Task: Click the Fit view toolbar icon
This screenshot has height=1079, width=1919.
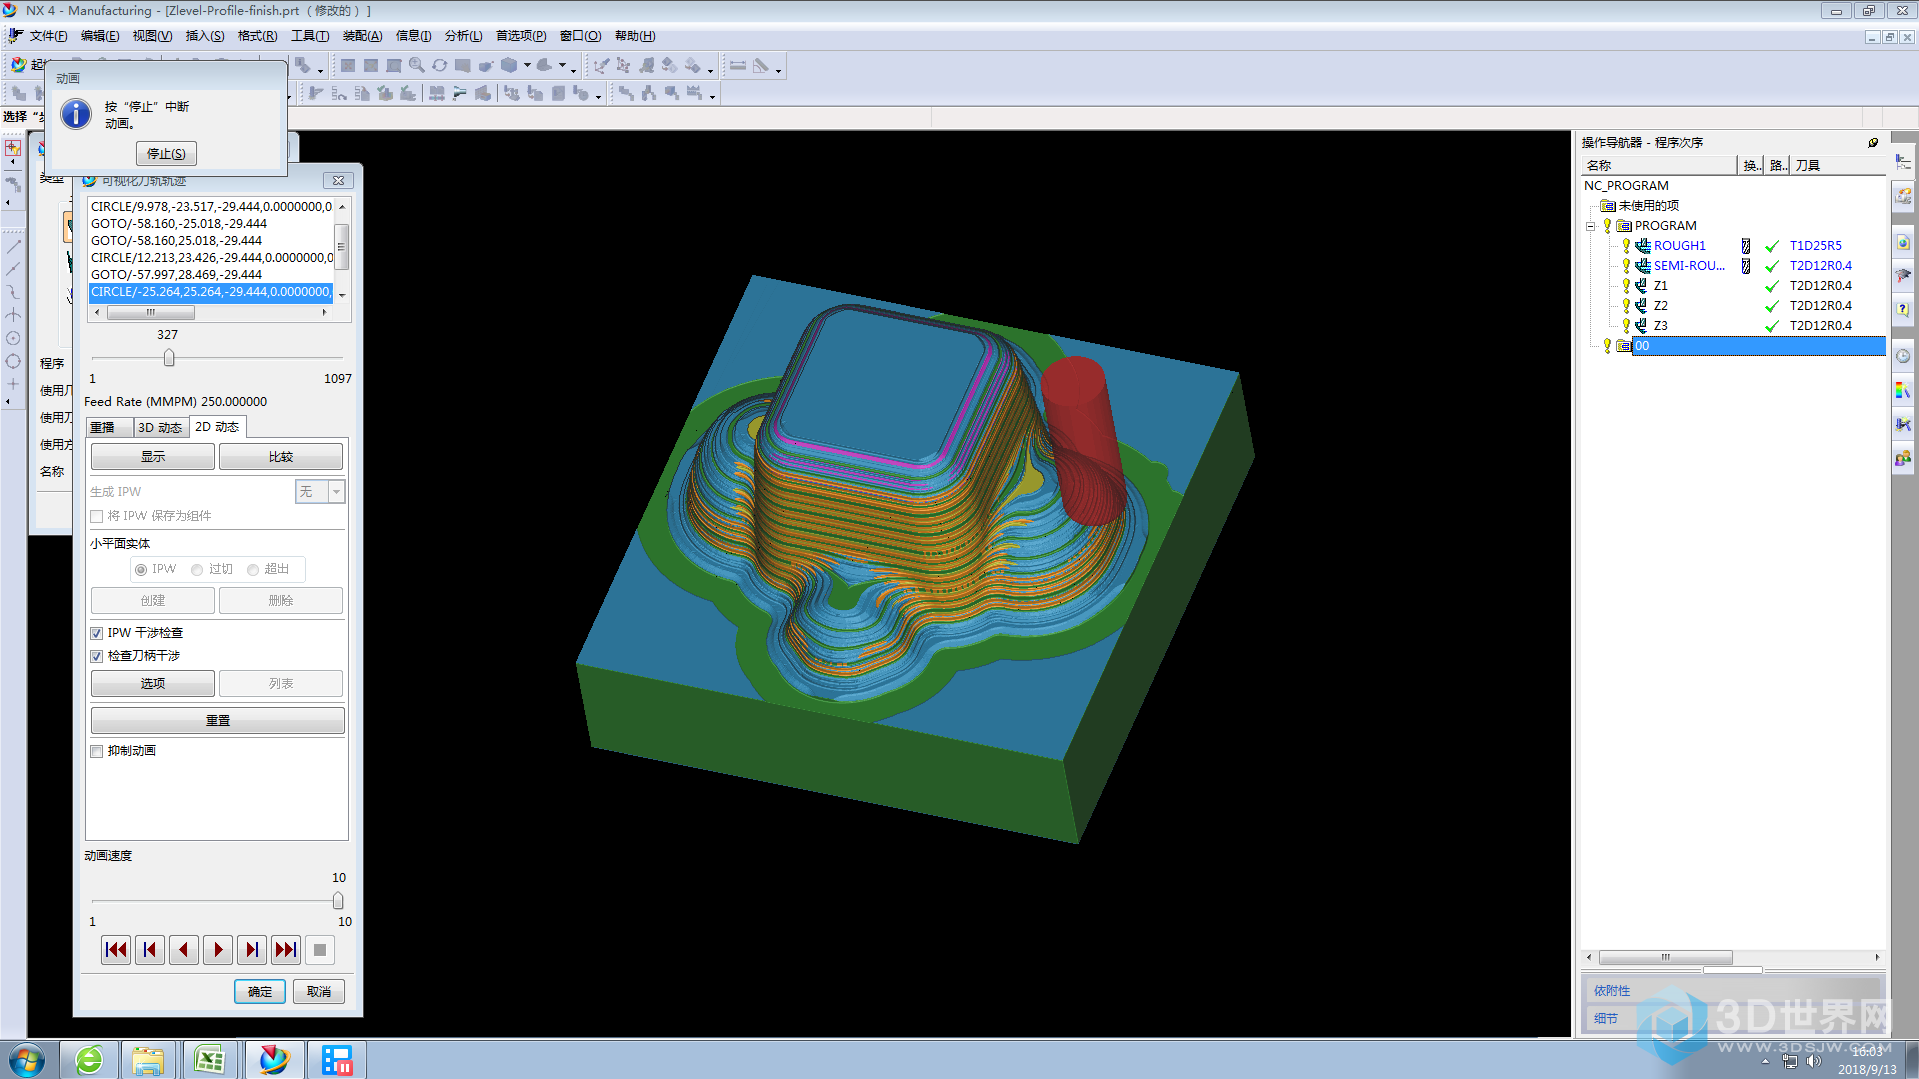Action: coord(347,65)
